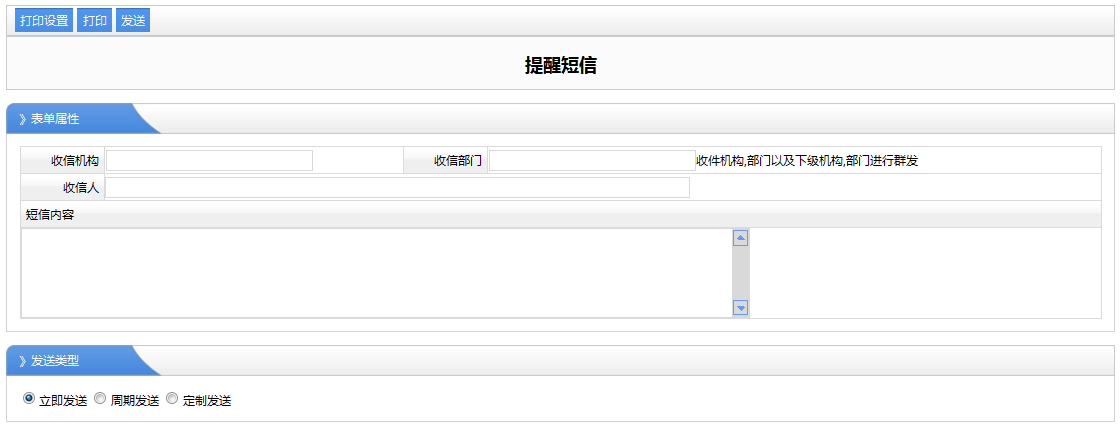
Task: Click the 收信部门 field label
Action: 458,161
